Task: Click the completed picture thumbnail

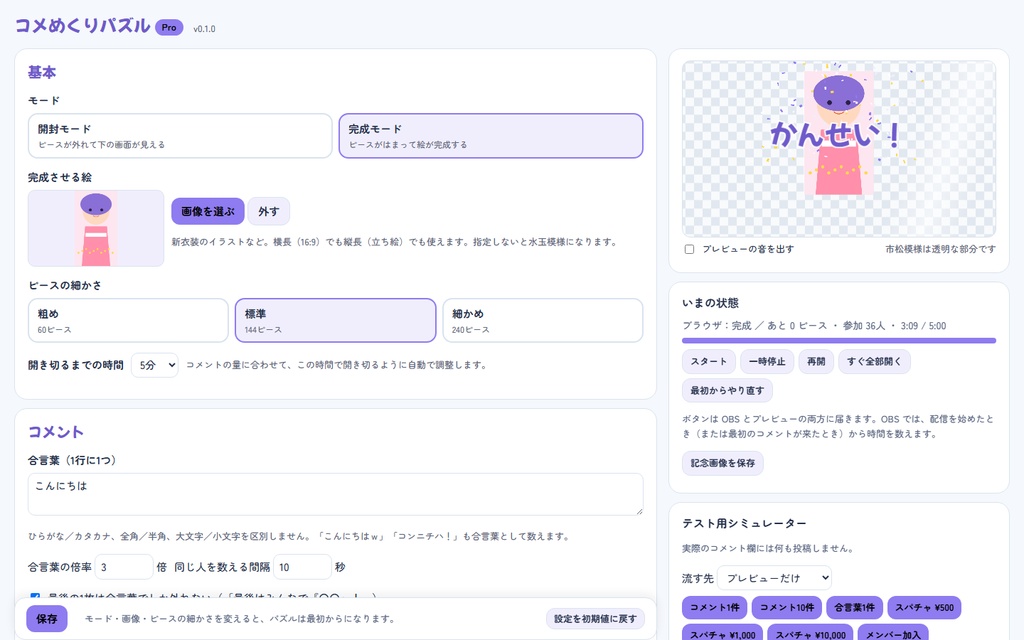Action: pyautogui.click(x=96, y=229)
